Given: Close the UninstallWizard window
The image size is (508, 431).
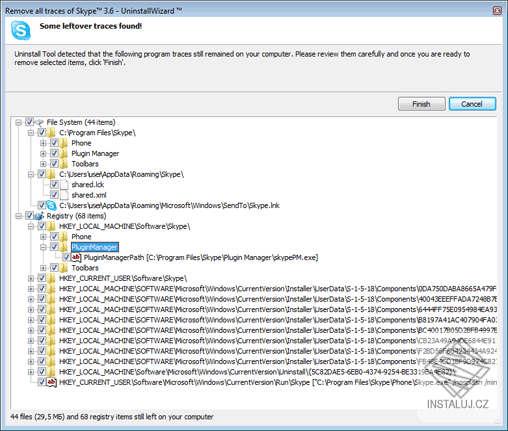Looking at the screenshot, I should (x=497, y=11).
